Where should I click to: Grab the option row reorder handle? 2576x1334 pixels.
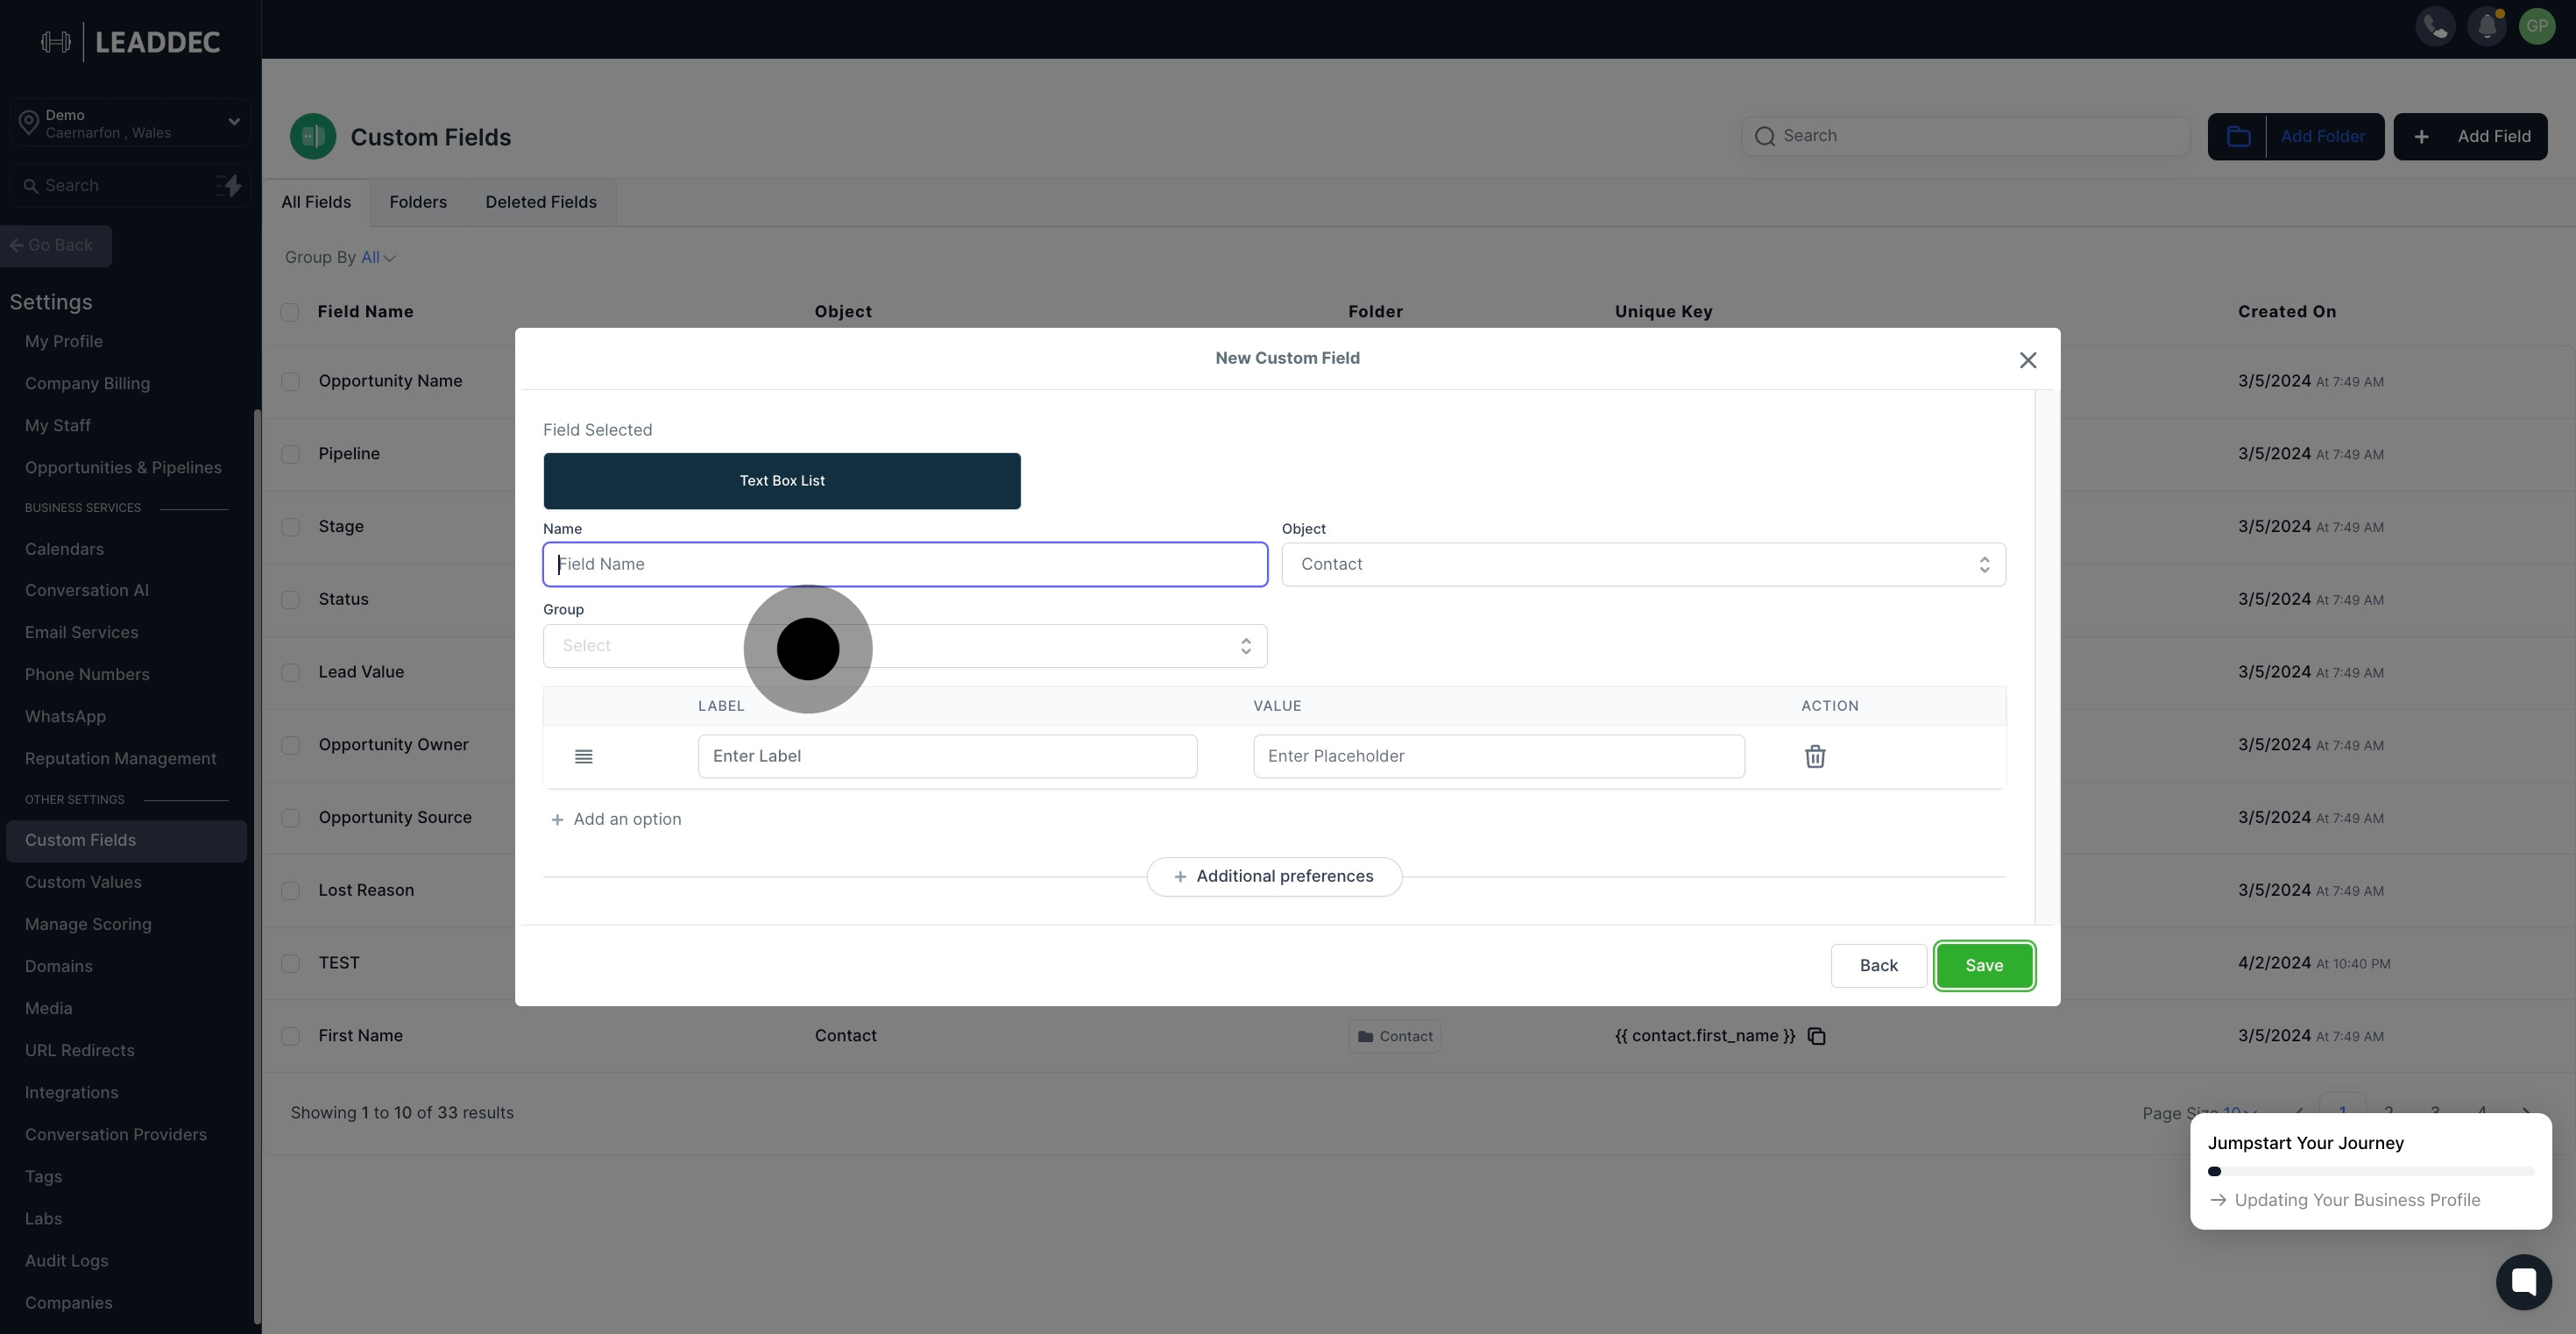click(584, 757)
